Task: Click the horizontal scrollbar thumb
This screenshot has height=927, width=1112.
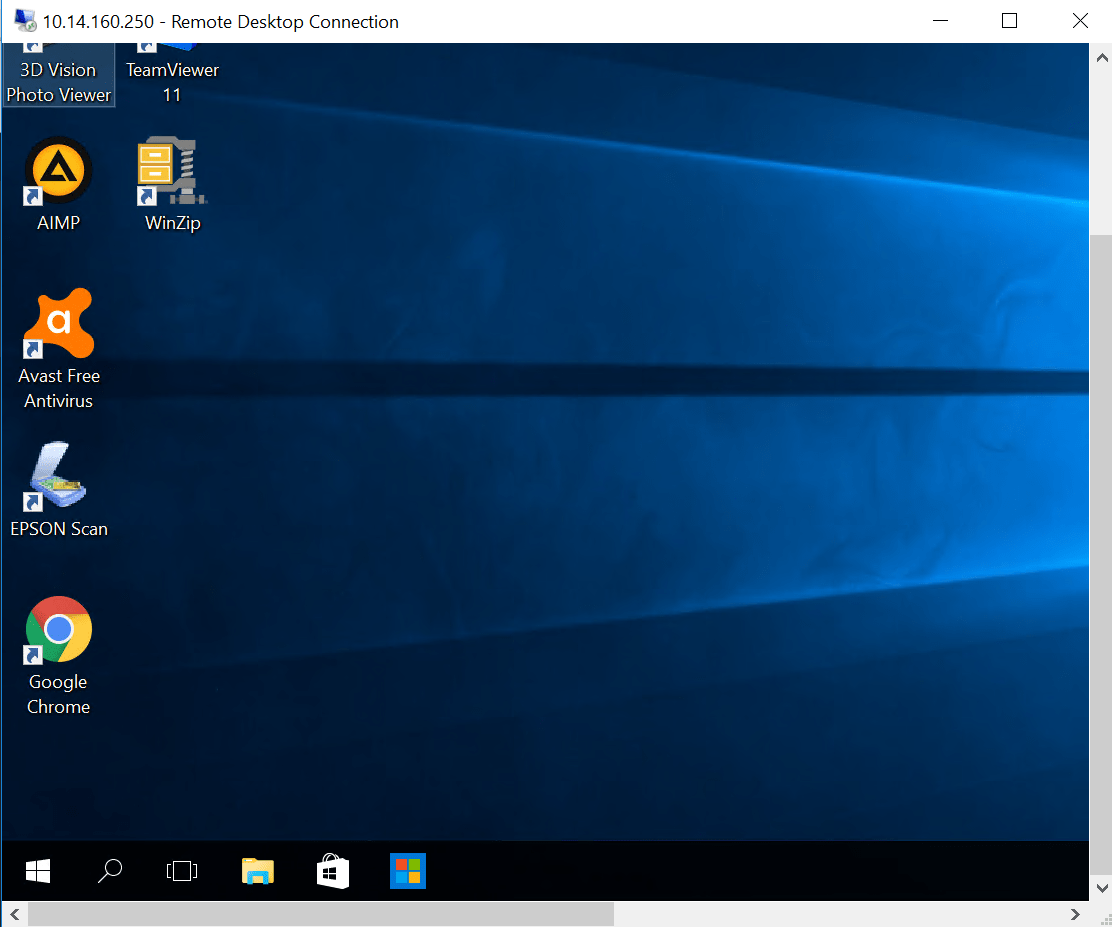Action: coord(321,914)
